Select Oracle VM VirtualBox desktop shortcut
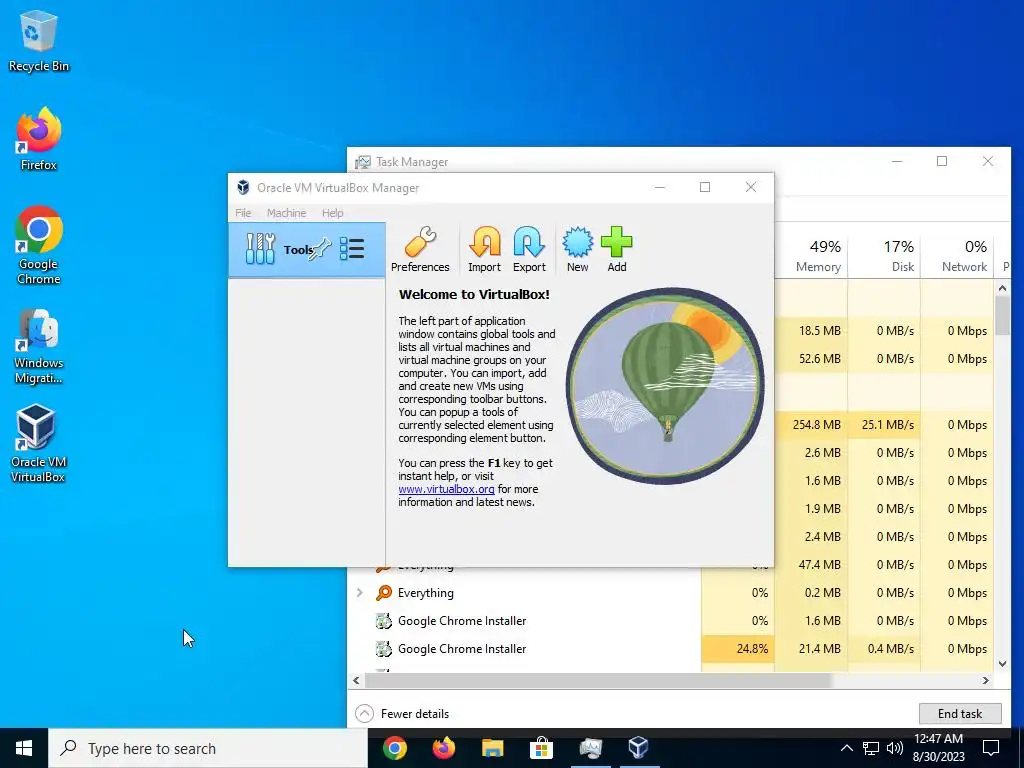This screenshot has height=768, width=1024. pyautogui.click(x=38, y=443)
